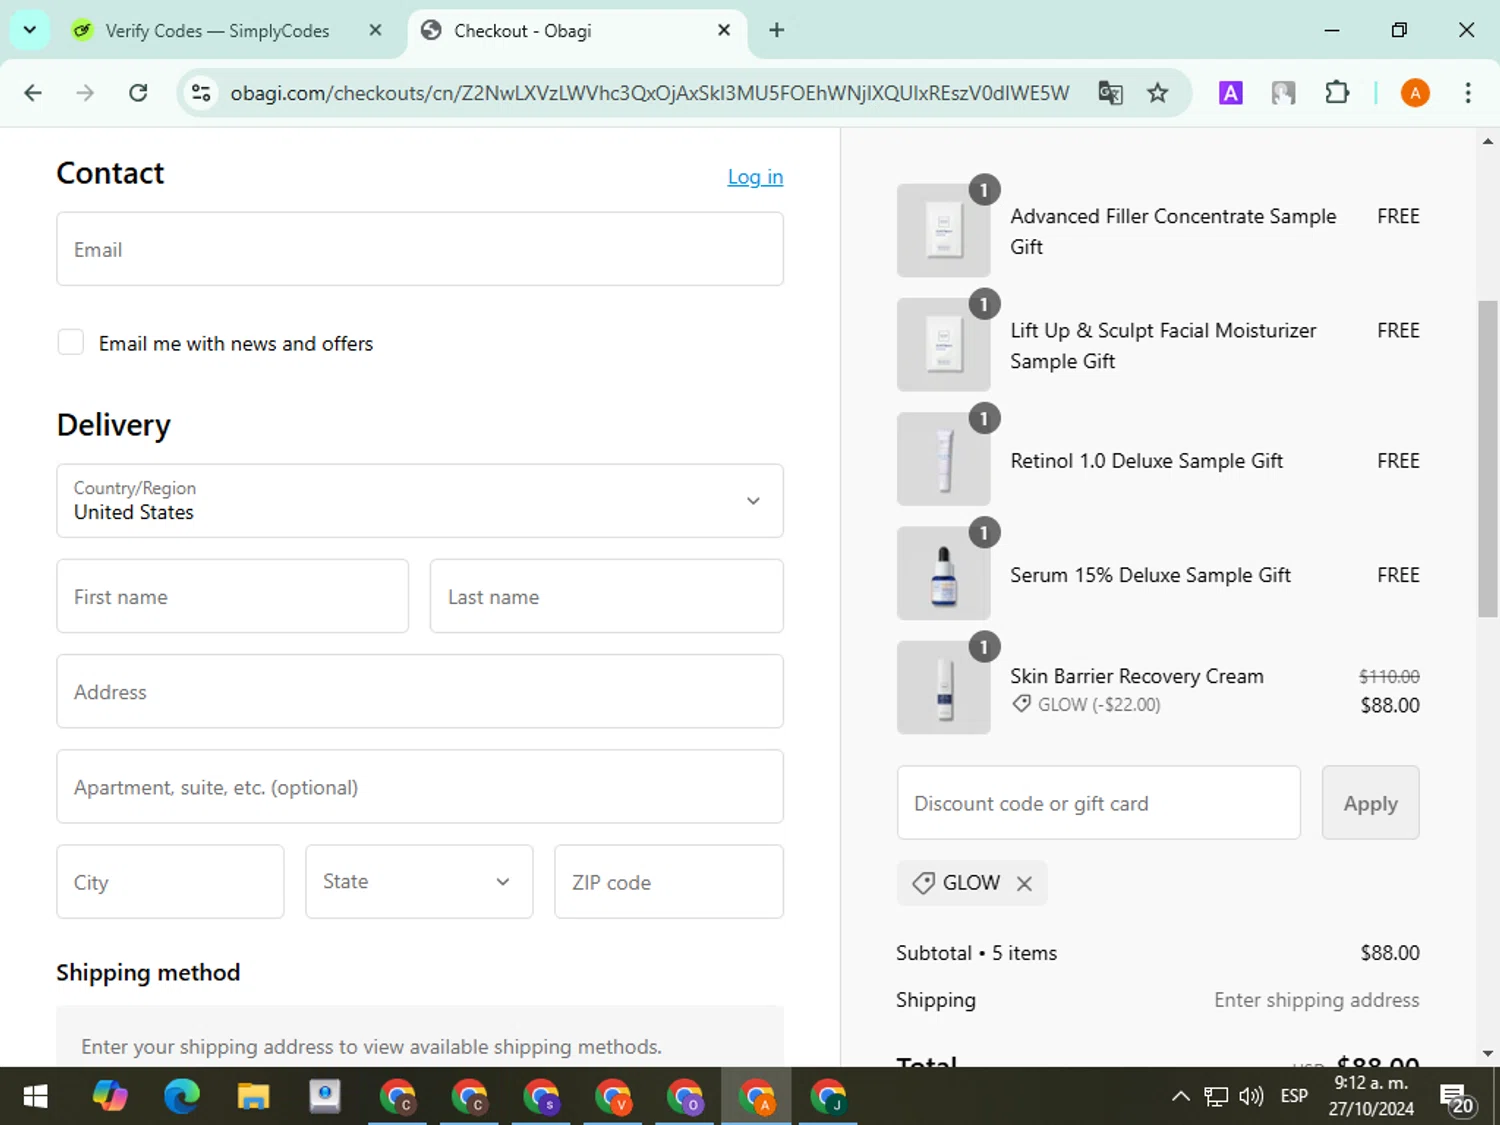Show hidden system tray icons
The width and height of the screenshot is (1500, 1125).
(1181, 1096)
